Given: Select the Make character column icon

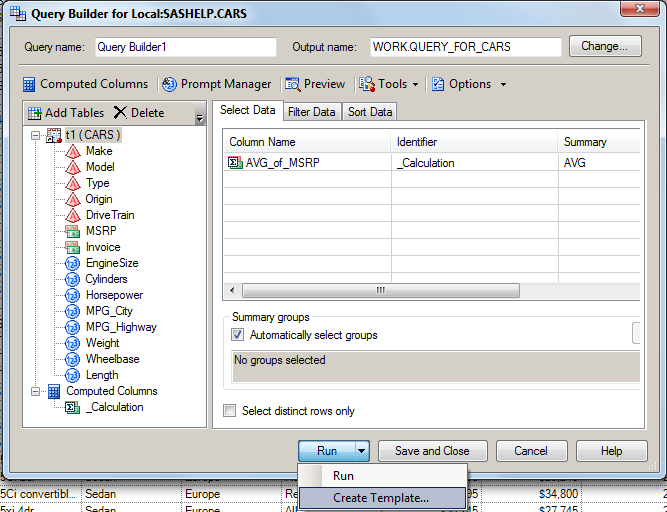Looking at the screenshot, I should click(x=72, y=151).
